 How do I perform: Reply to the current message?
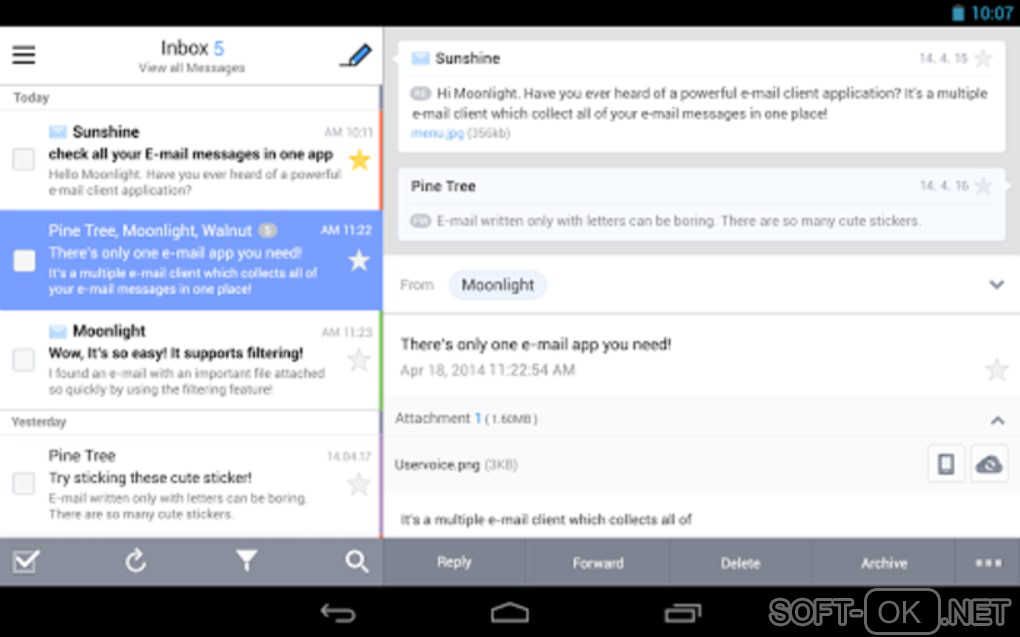pos(454,563)
